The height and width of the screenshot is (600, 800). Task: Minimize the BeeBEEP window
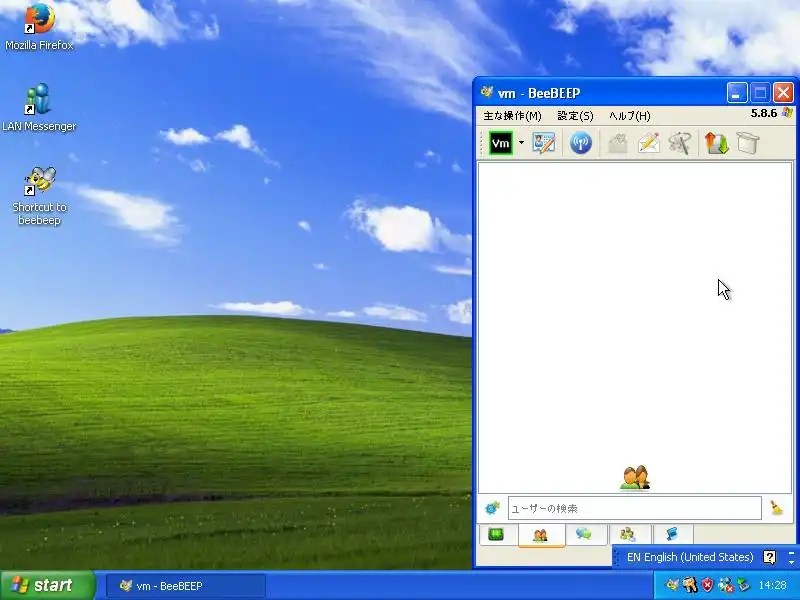(x=737, y=93)
